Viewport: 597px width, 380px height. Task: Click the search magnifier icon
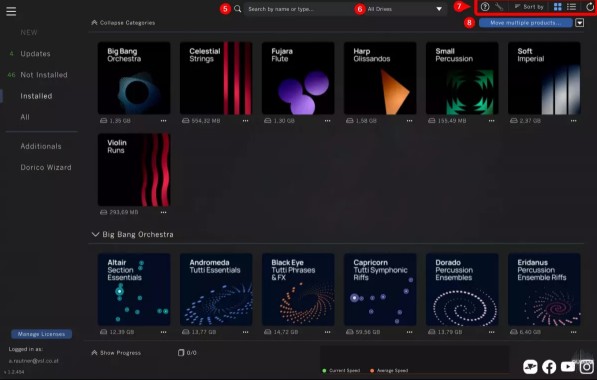(238, 9)
